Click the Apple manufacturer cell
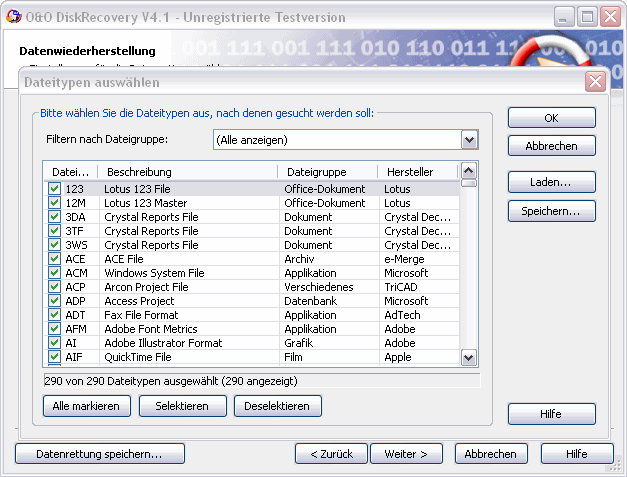 coord(397,357)
